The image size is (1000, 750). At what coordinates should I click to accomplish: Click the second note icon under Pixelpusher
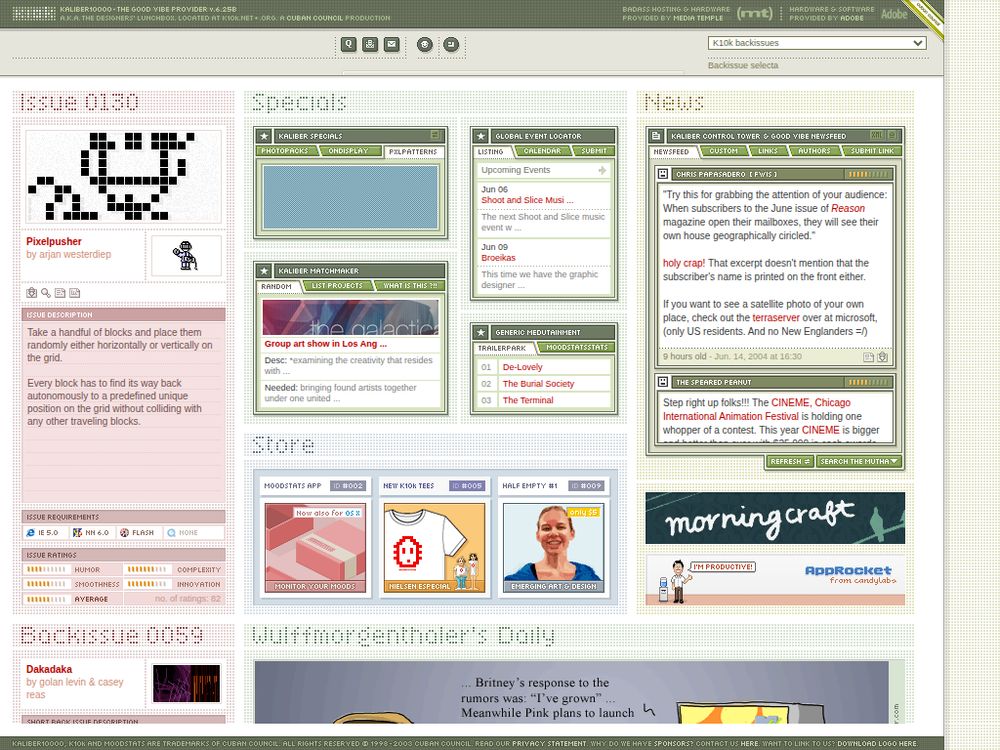pos(75,293)
